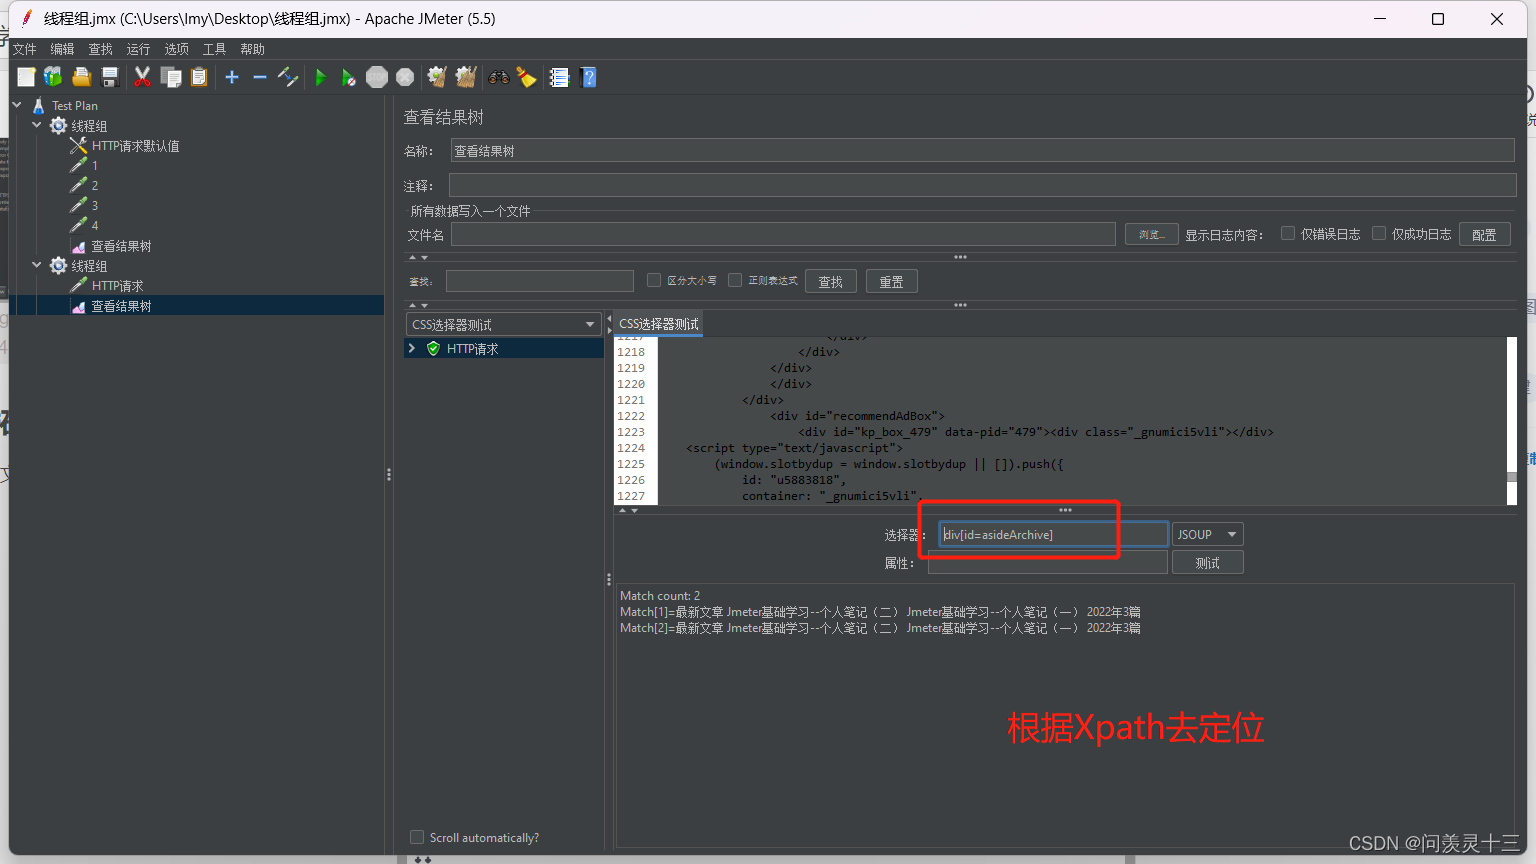Save the test plan with floppy icon
The image size is (1536, 864).
pos(110,77)
